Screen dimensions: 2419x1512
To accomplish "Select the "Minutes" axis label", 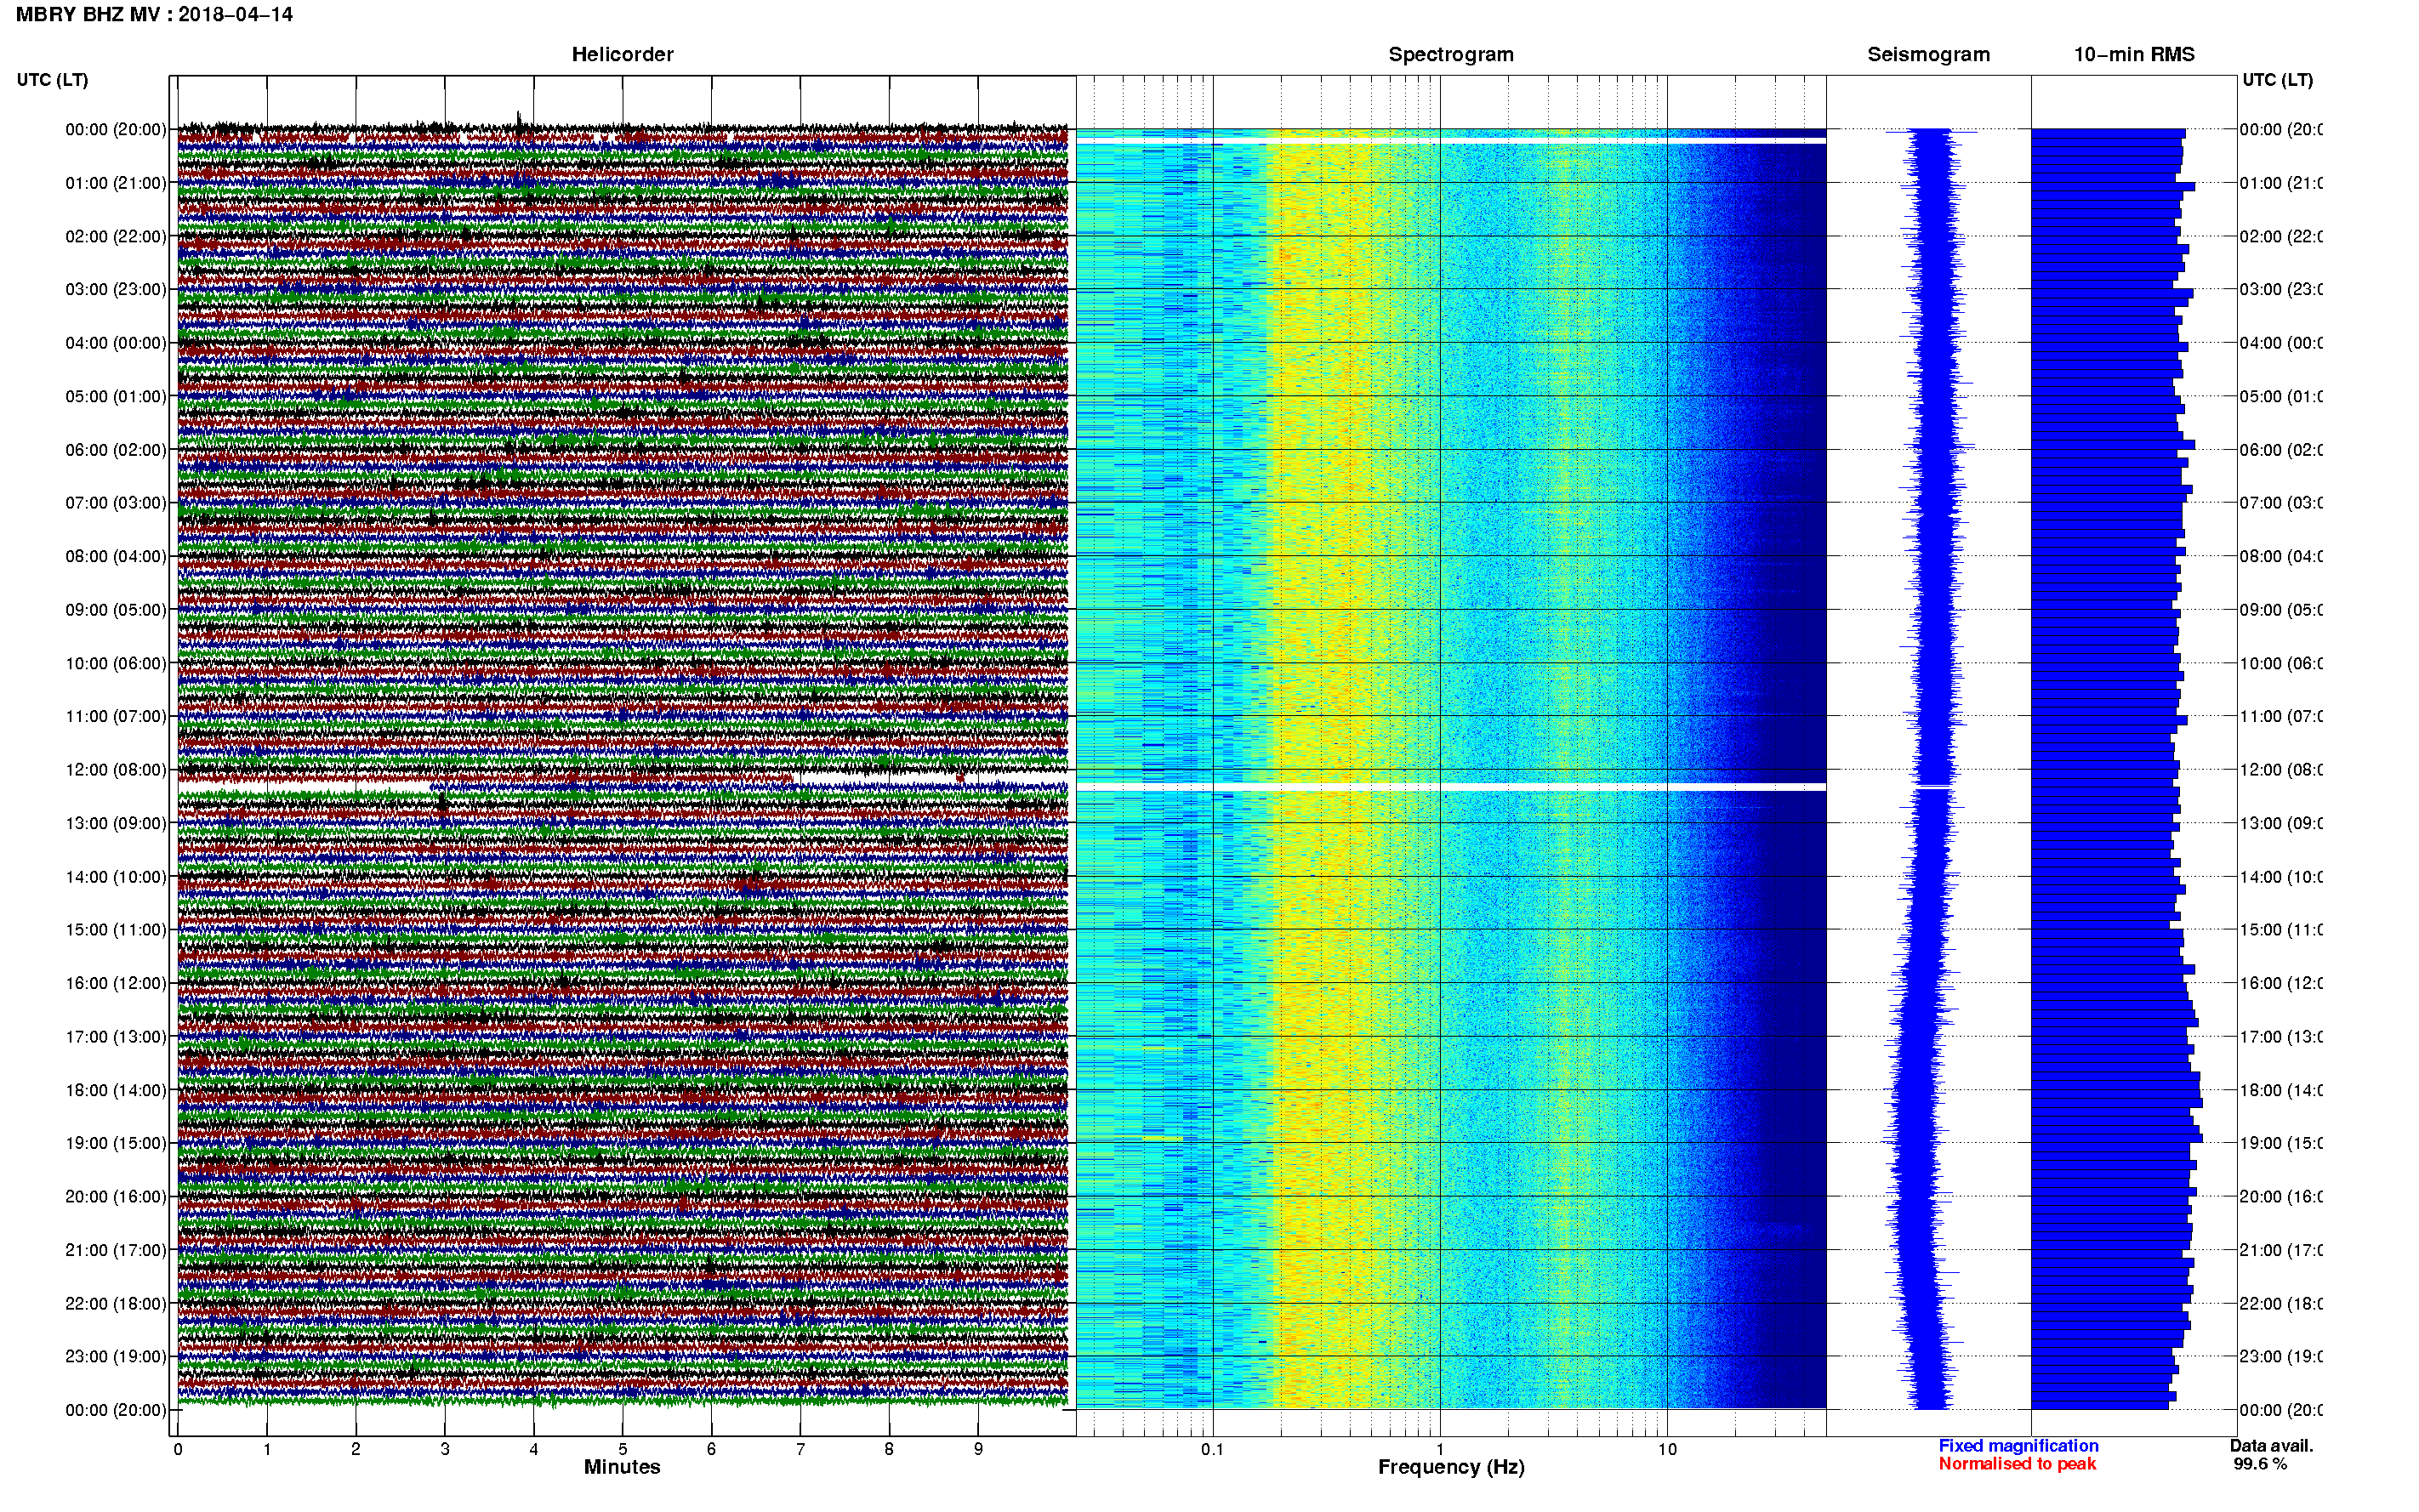I will [x=622, y=1467].
